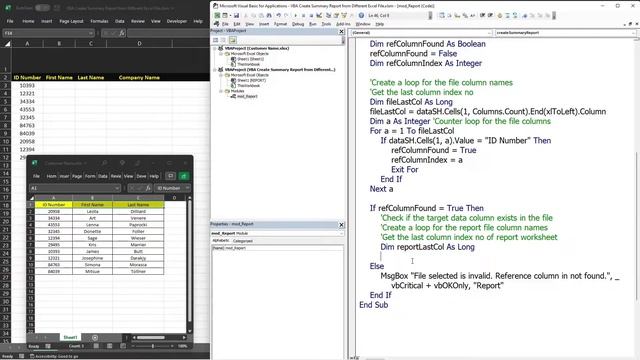Screen dimensions: 640x360
Task: Expand the formula bar in small Excel window
Action: (187, 188)
